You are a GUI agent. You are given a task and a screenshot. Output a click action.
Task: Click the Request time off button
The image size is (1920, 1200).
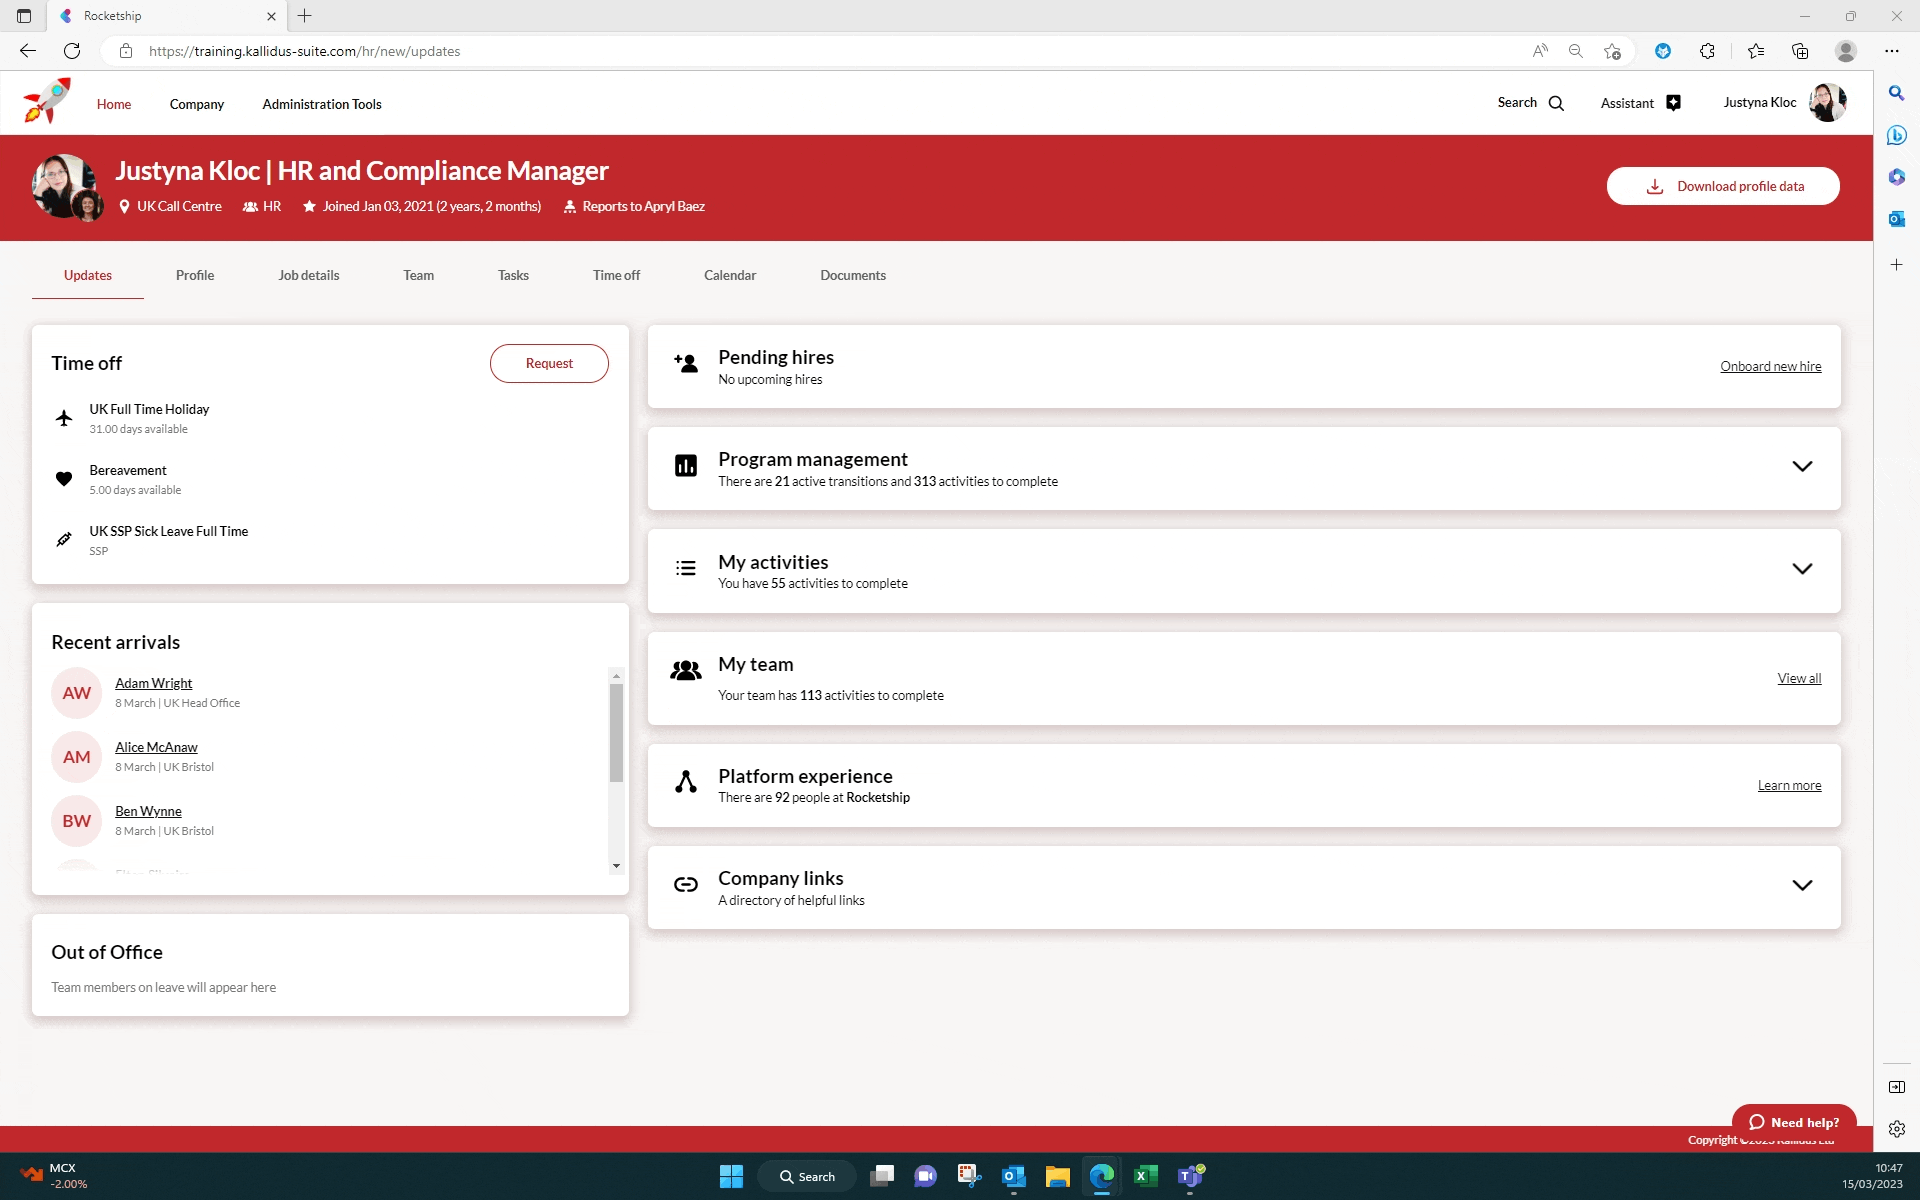549,363
